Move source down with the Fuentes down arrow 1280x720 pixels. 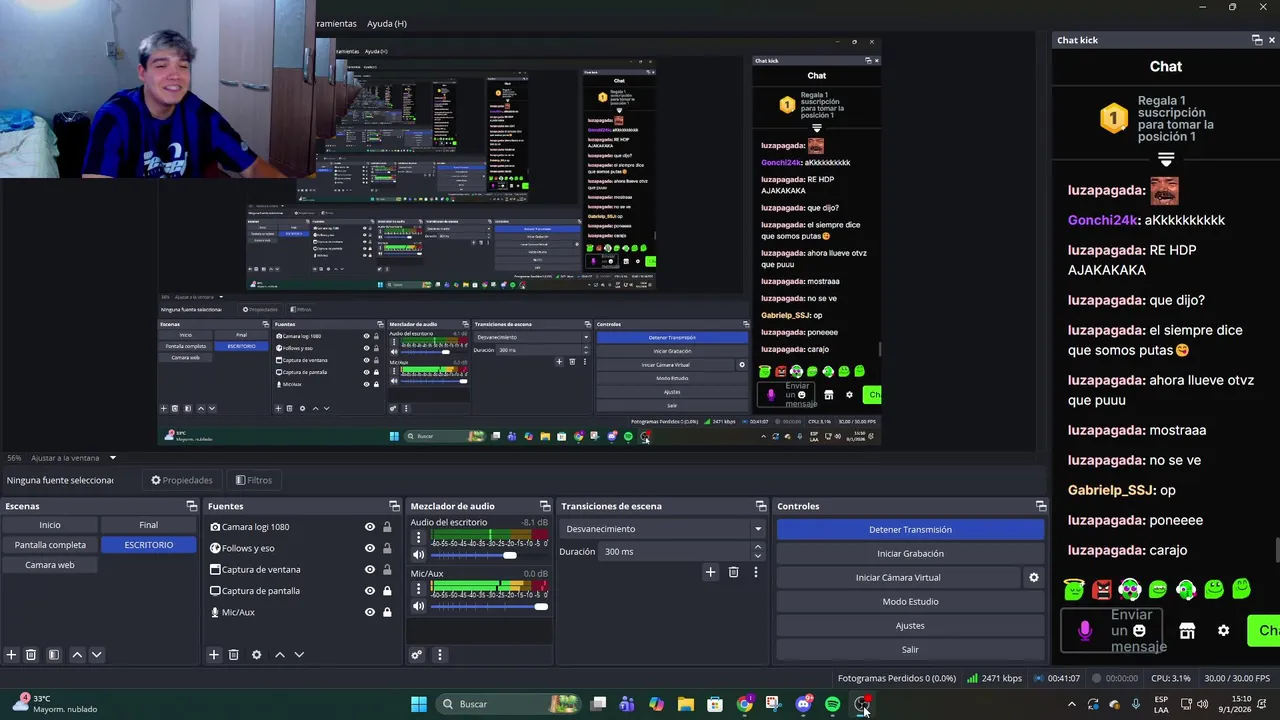point(298,655)
